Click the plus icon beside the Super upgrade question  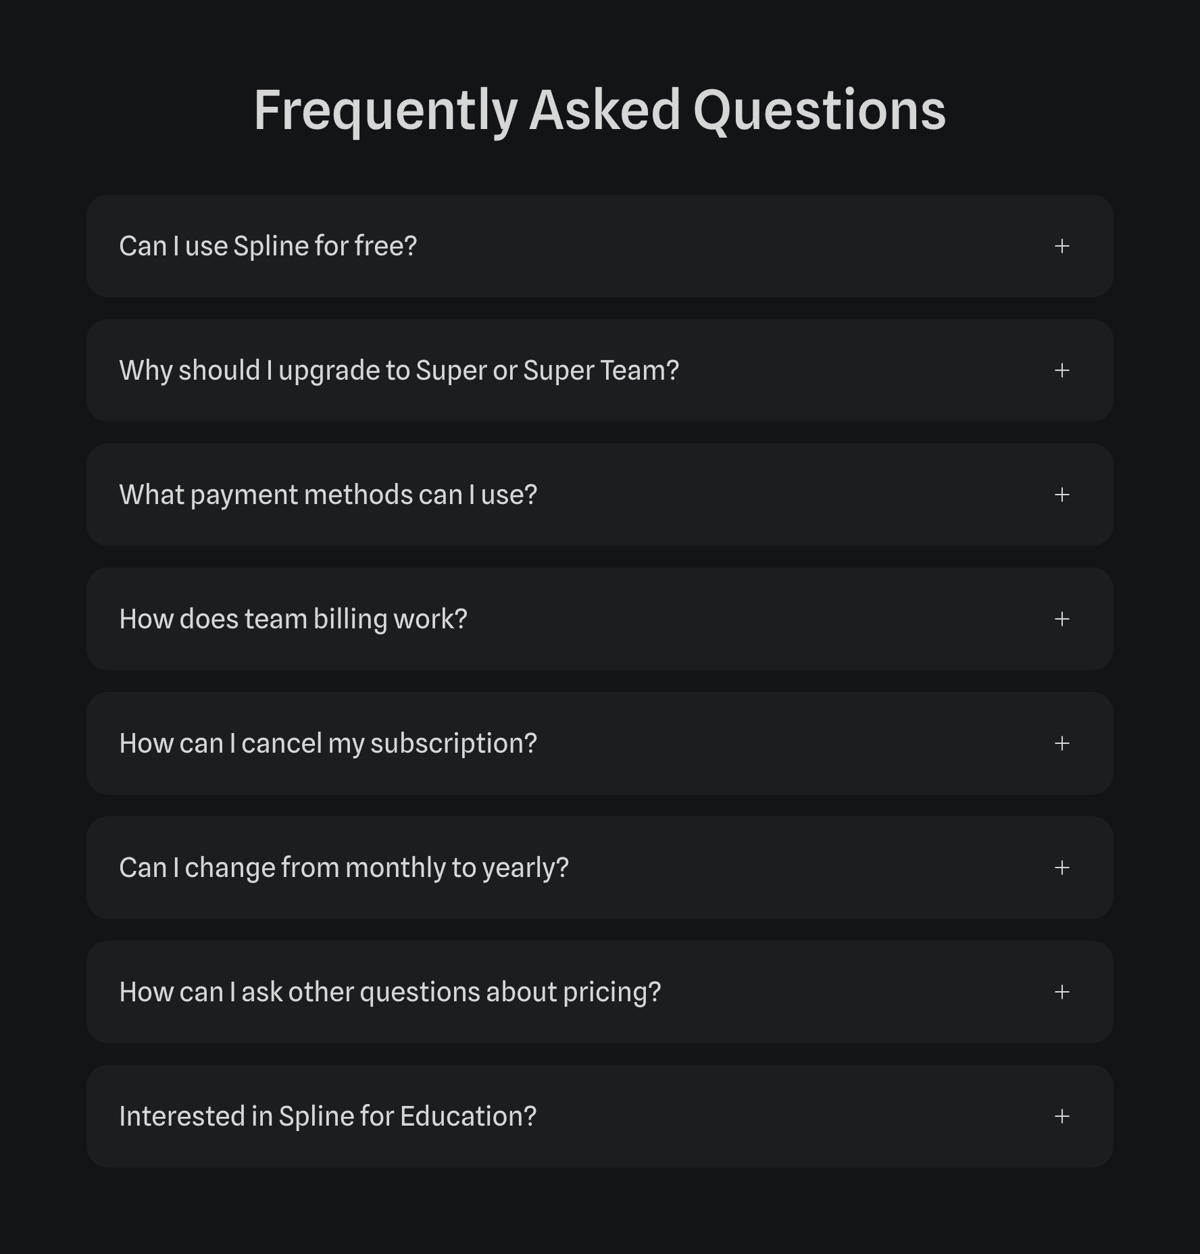(x=1062, y=370)
